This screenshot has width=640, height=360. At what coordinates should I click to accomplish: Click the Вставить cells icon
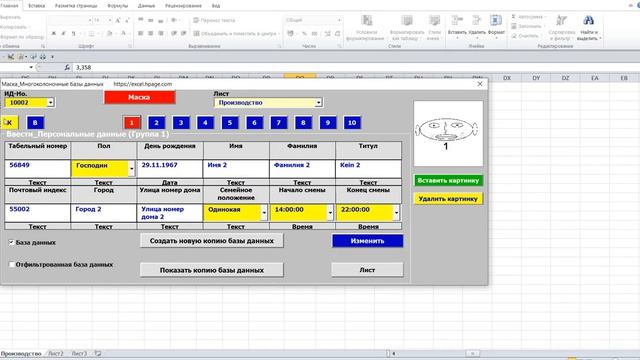(457, 20)
